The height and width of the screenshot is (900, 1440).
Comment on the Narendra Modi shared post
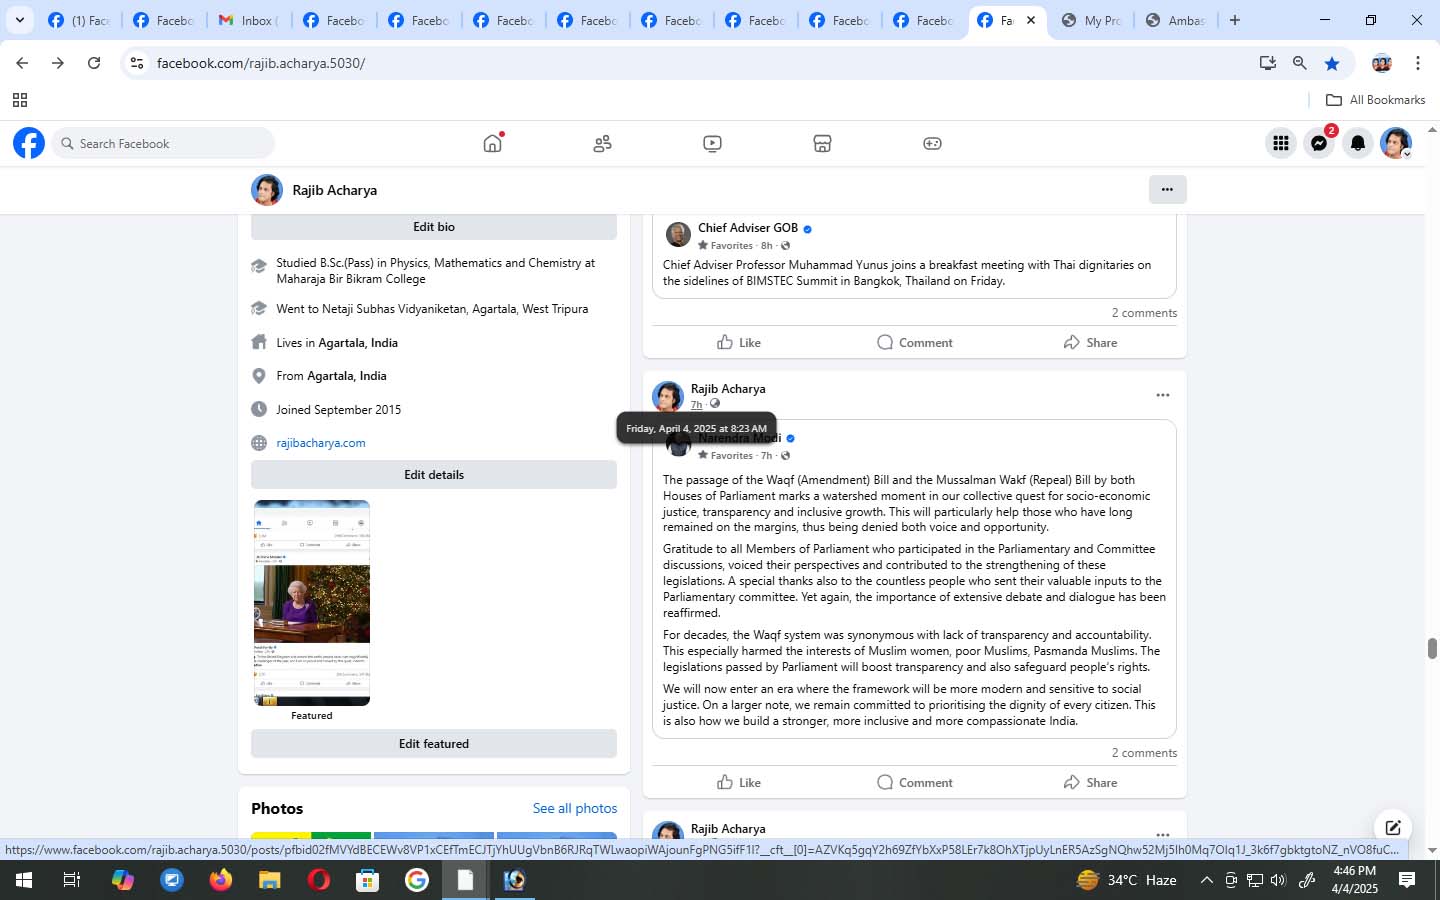pos(914,782)
